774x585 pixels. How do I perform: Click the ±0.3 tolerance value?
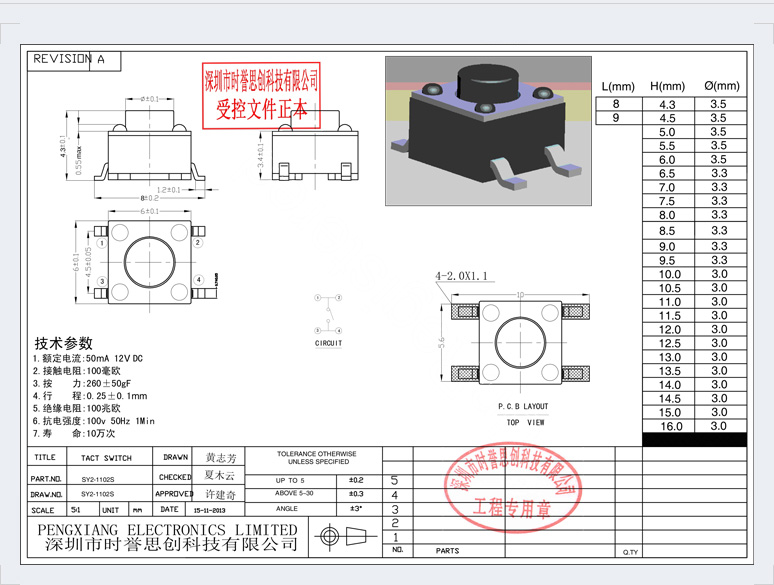coord(356,494)
